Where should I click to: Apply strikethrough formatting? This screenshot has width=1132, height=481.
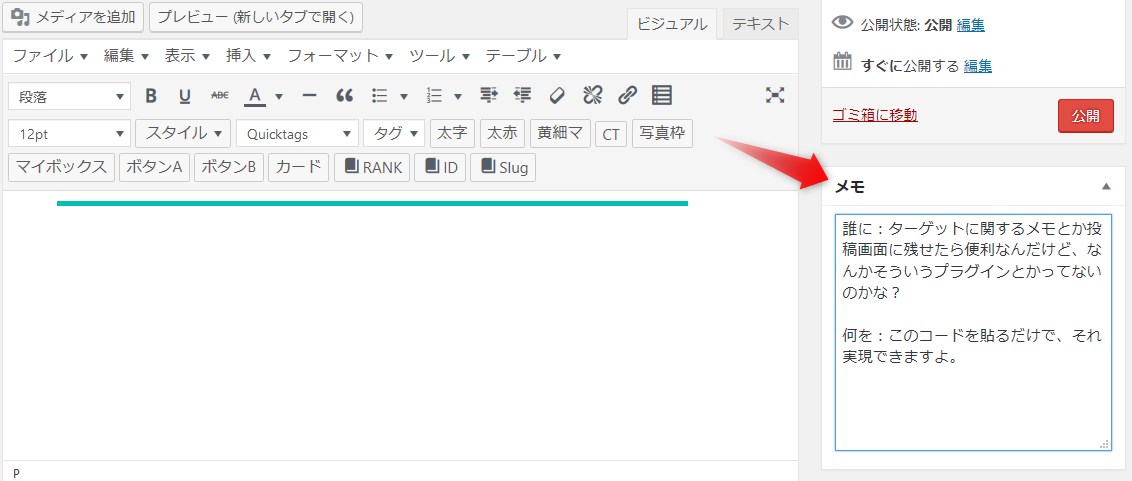[x=220, y=96]
